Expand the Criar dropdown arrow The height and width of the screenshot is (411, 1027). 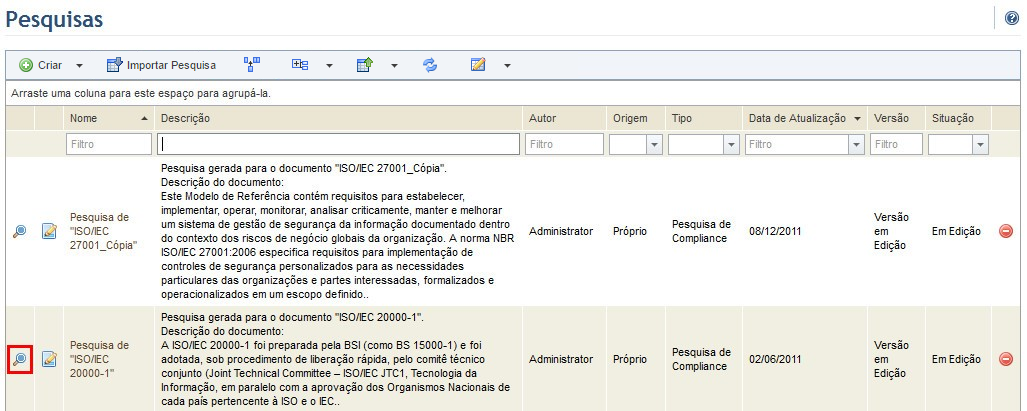click(x=79, y=65)
